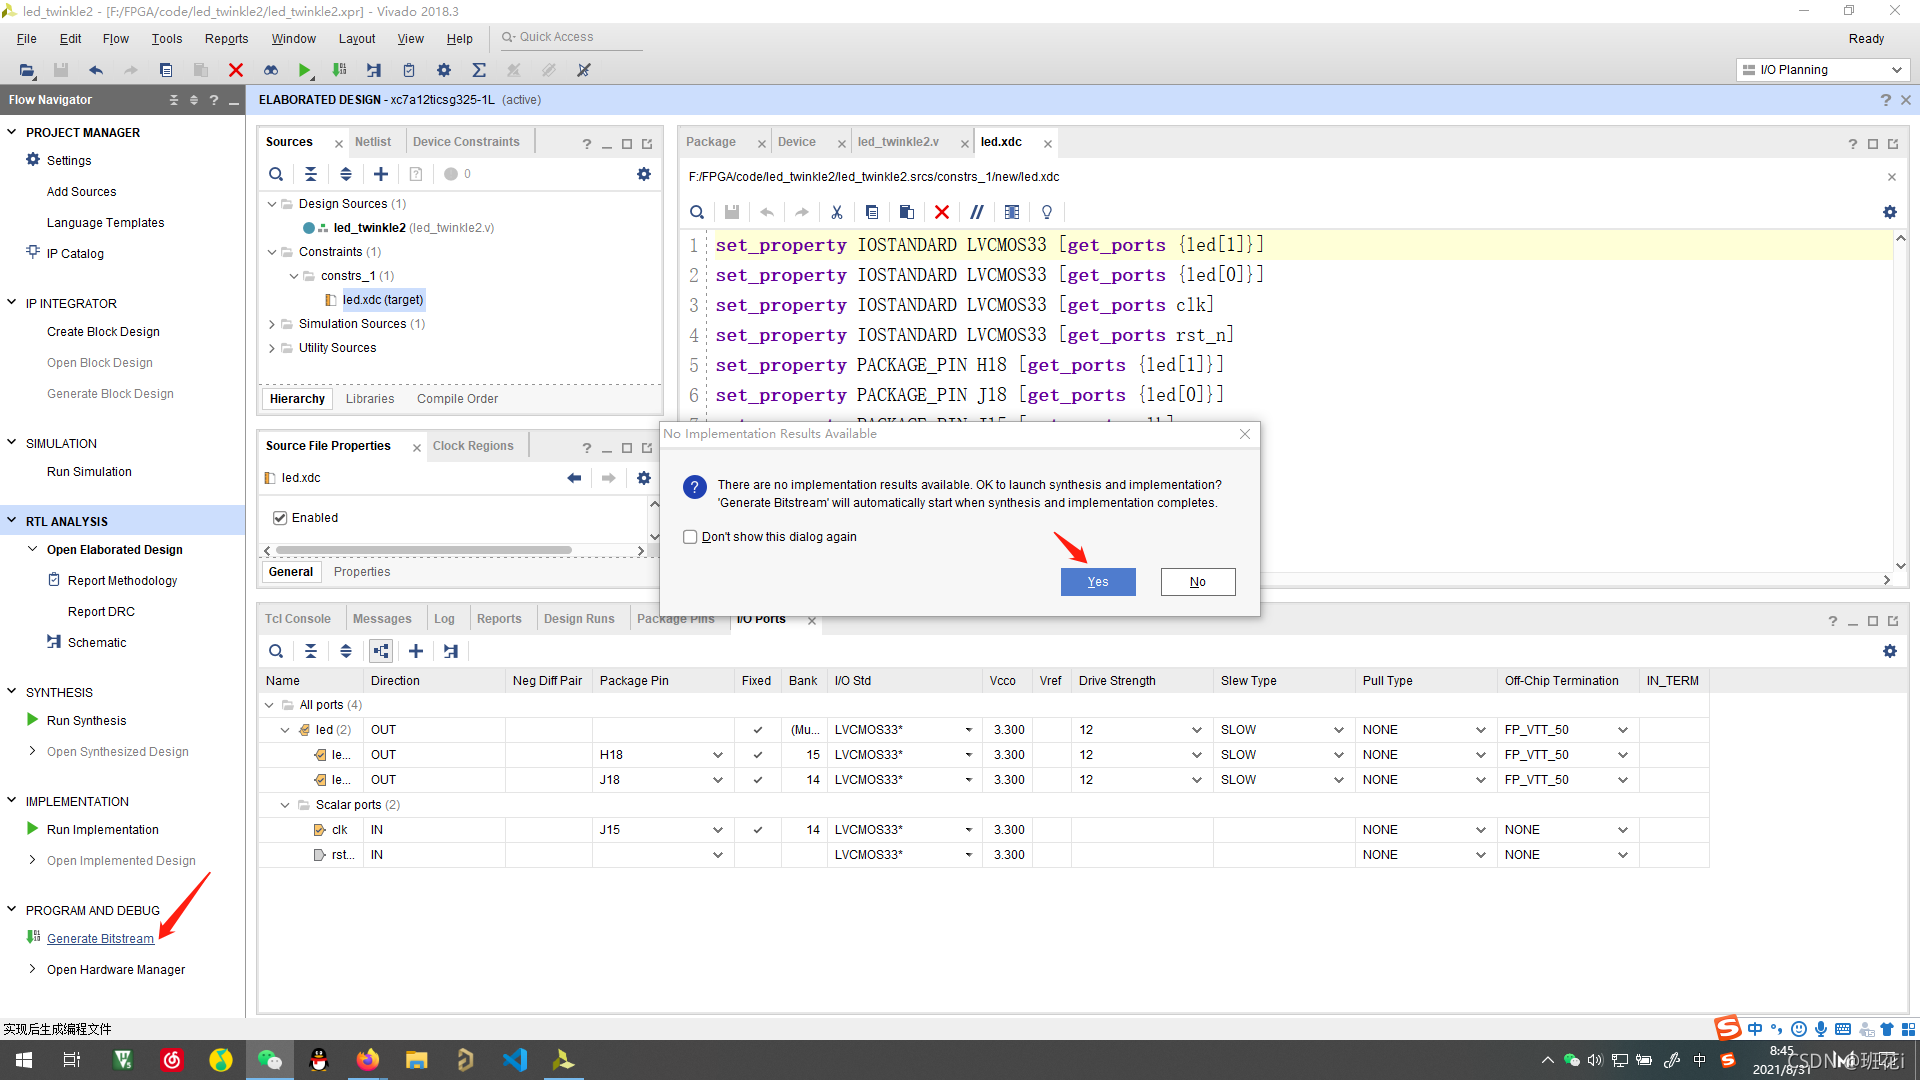Click the toggle comment icon in editor
1920x1080 pixels.
[x=977, y=212]
